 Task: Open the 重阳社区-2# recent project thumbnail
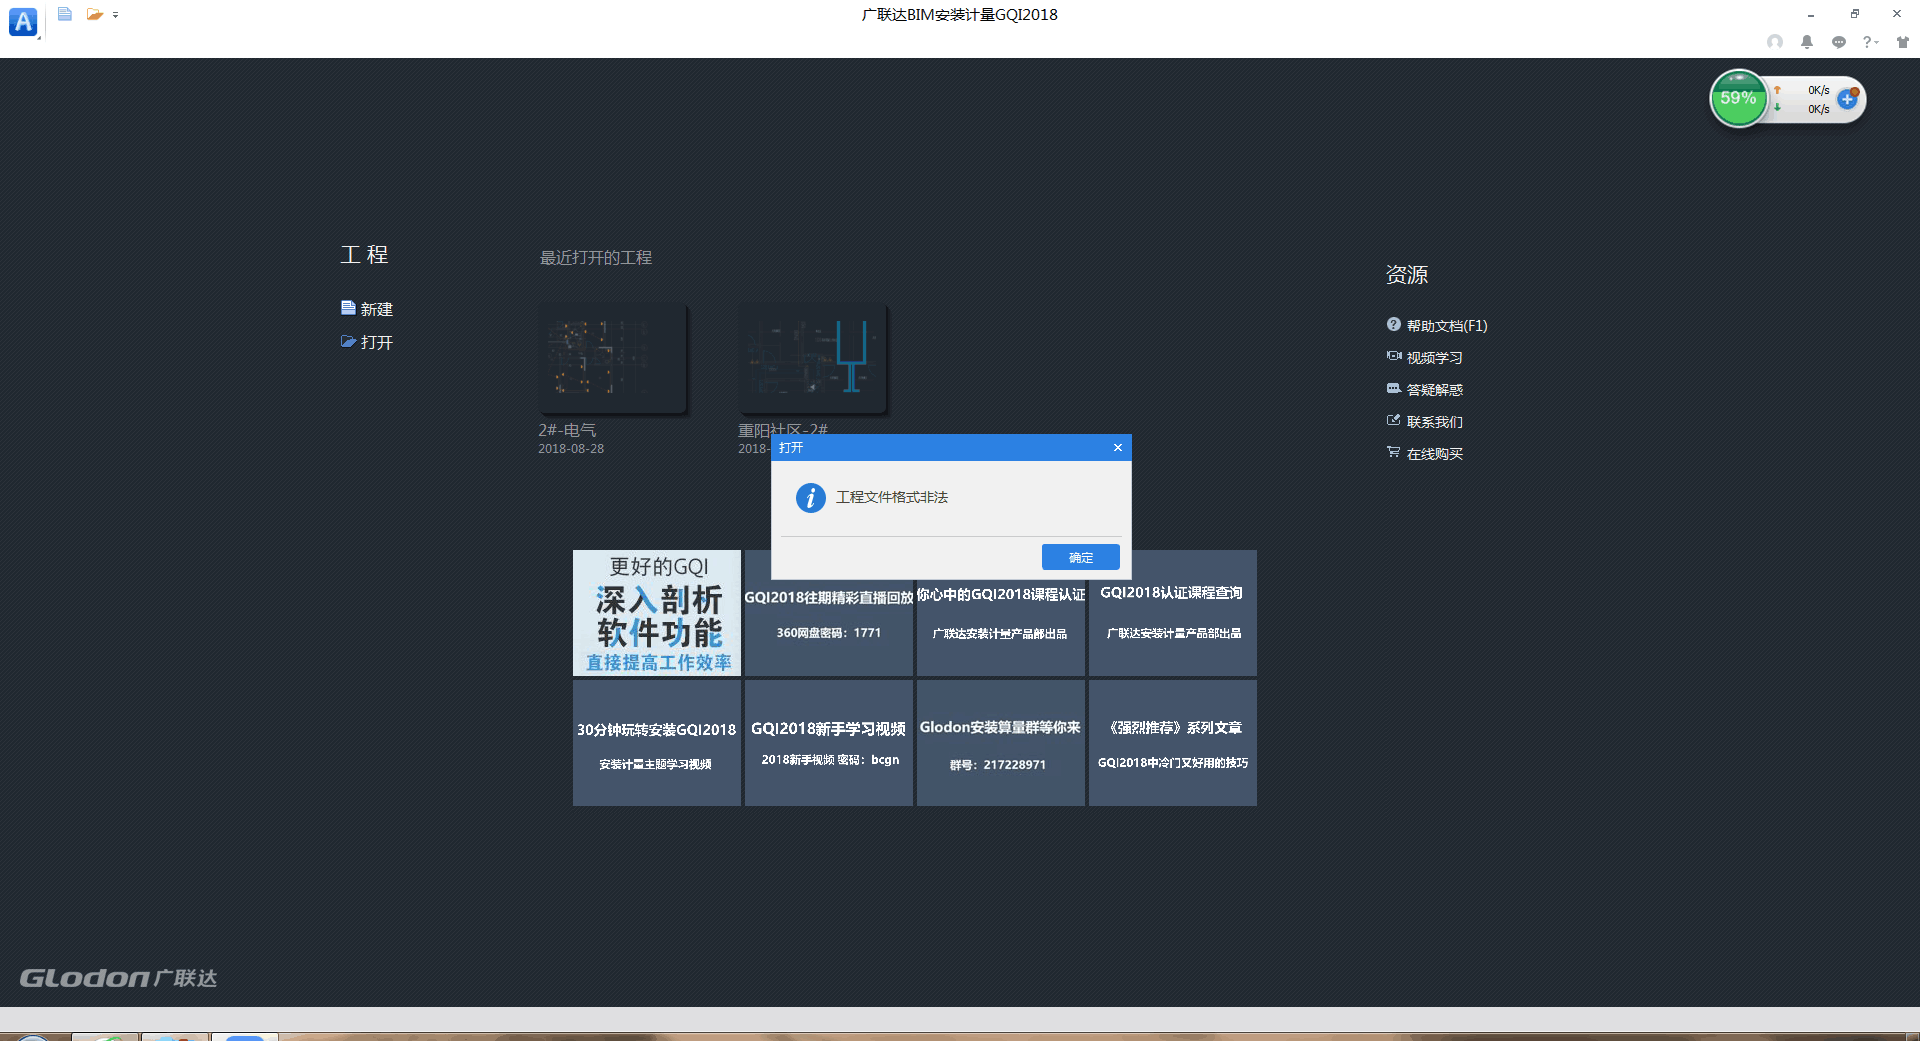pos(812,358)
